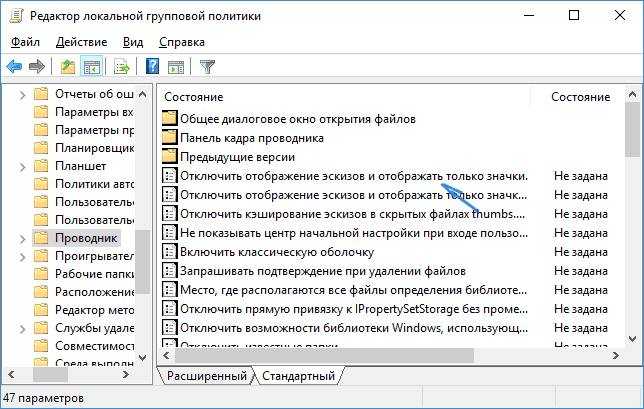This screenshot has width=644, height=409.
Task: Expand the Службы удале tree node
Action: point(23,329)
